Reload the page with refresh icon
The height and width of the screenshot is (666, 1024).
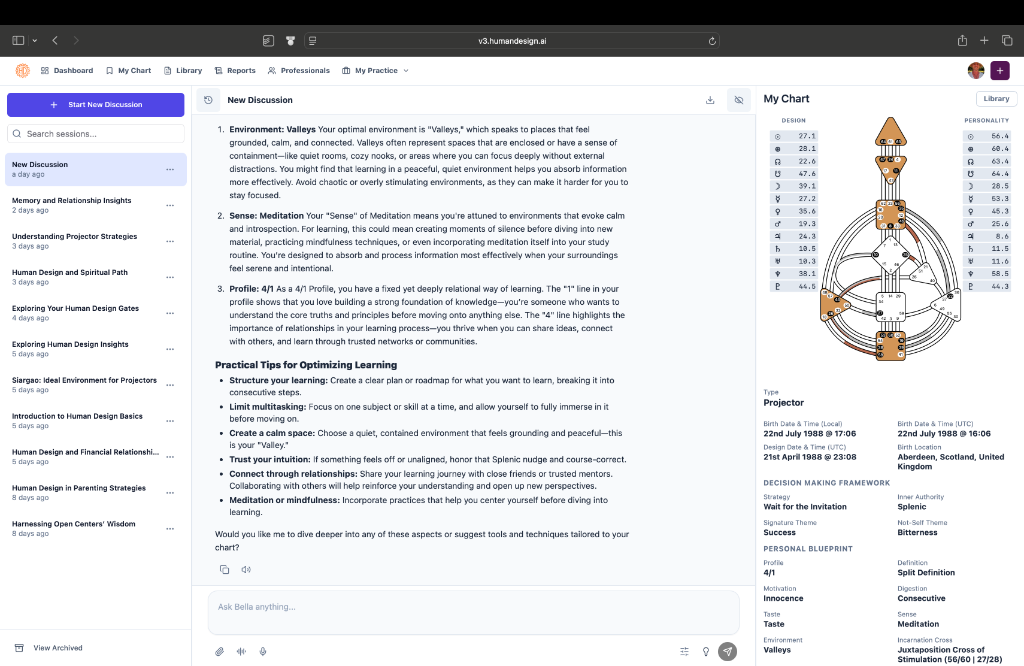712,41
